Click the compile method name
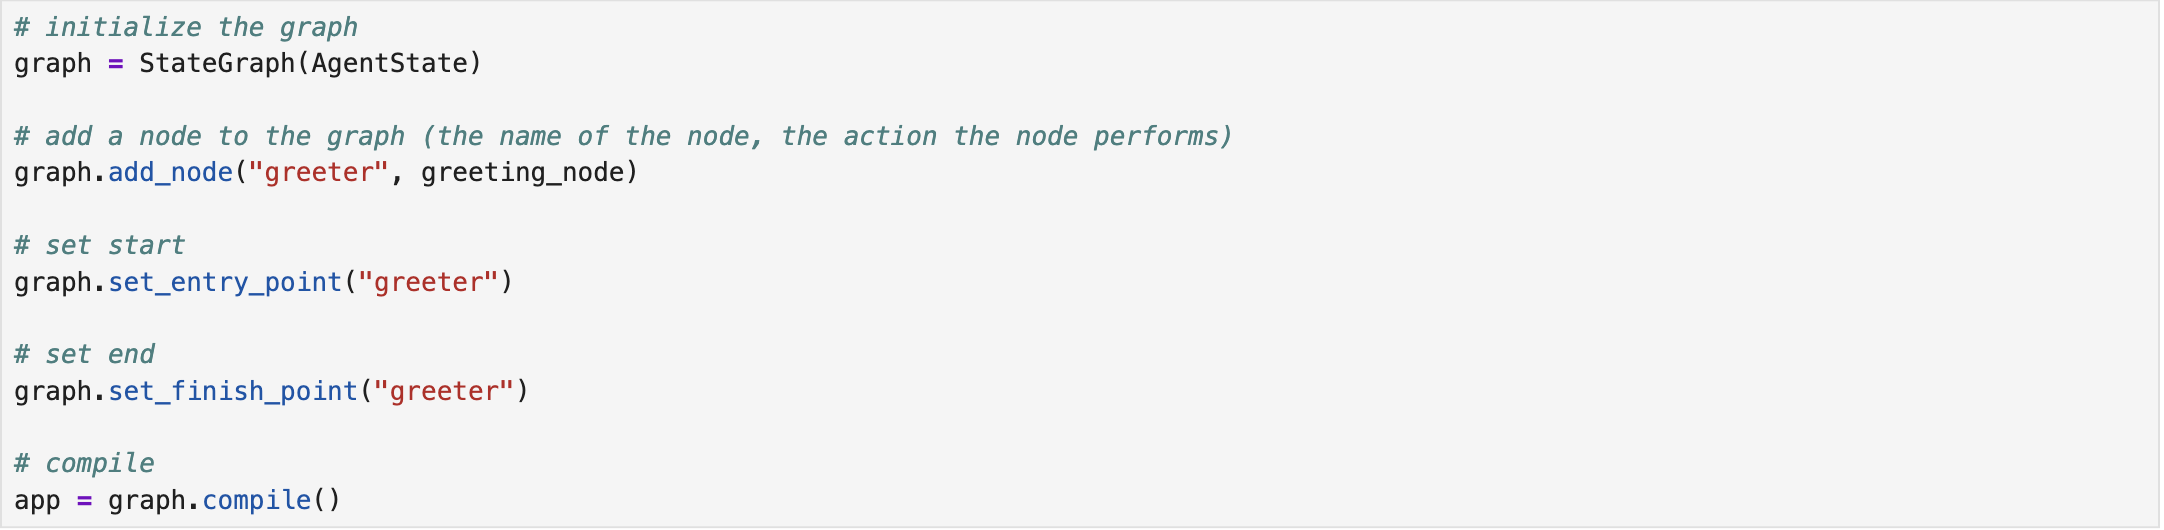The width and height of the screenshot is (2164, 530). [x=256, y=500]
